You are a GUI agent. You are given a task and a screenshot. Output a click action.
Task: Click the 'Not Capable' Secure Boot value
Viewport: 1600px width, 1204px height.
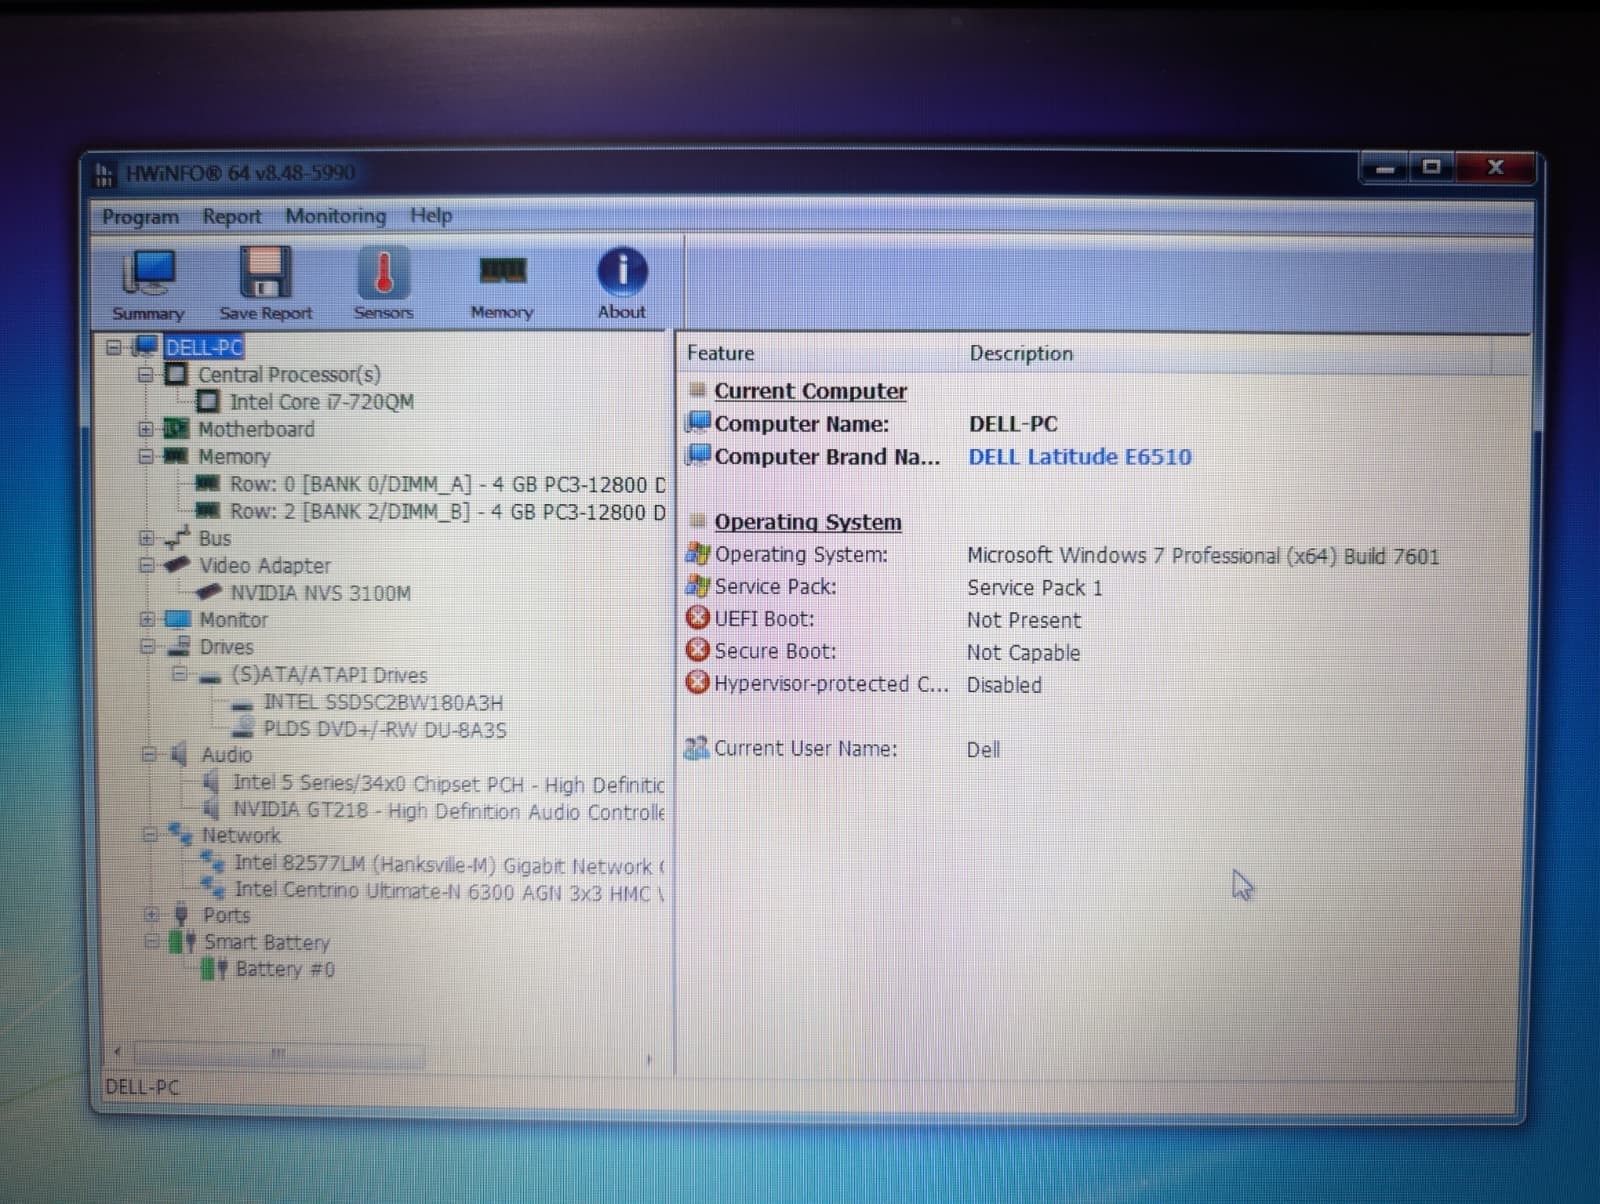(1023, 653)
